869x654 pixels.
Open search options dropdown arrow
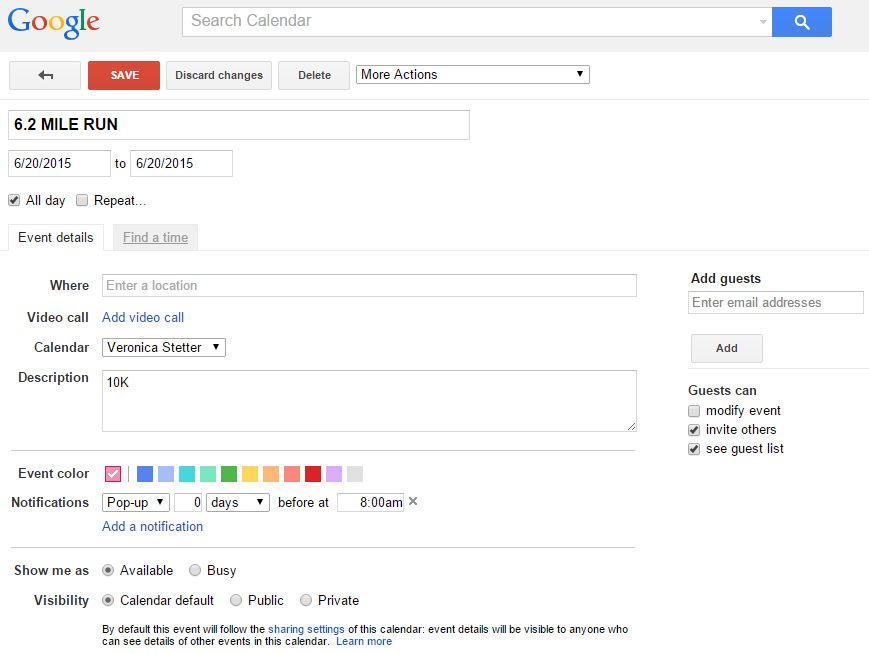click(x=763, y=21)
